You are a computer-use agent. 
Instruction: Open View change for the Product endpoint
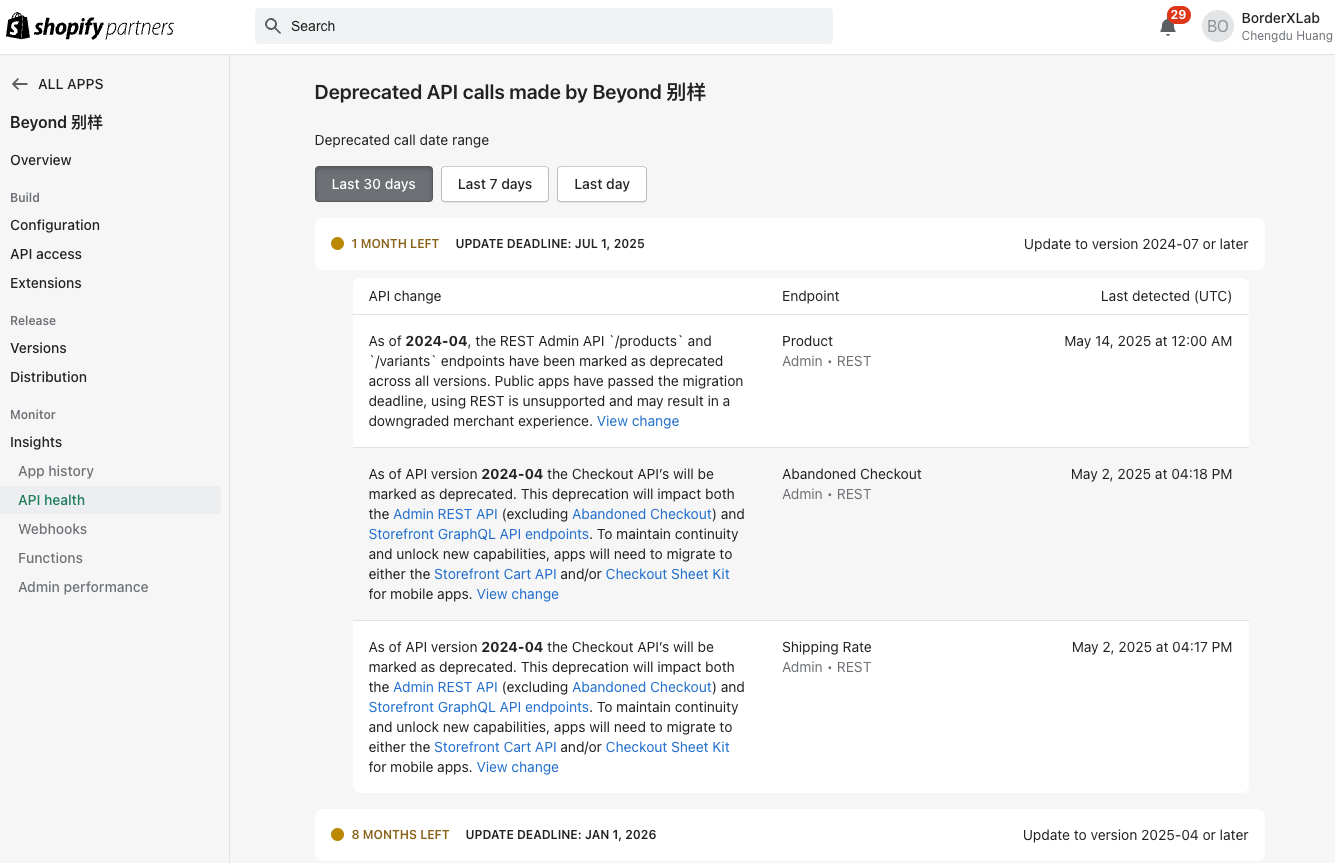tap(638, 421)
